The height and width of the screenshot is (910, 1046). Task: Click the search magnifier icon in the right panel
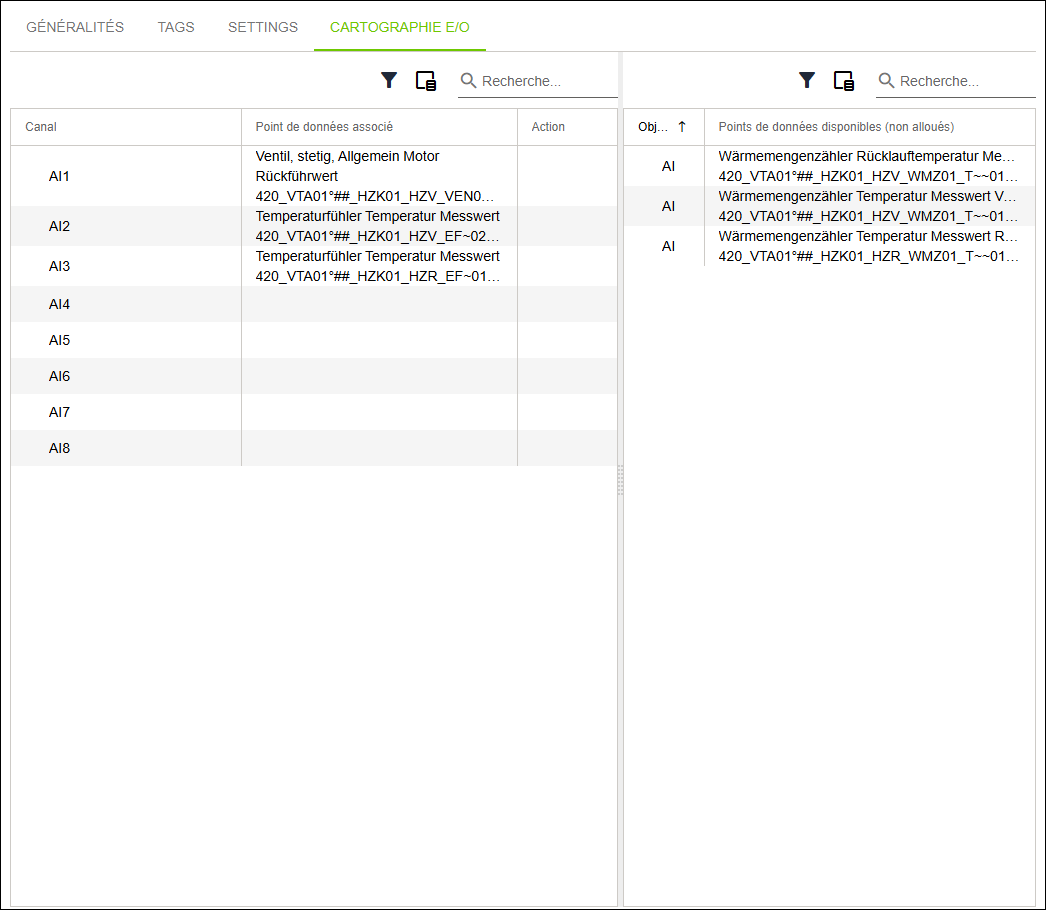[887, 81]
